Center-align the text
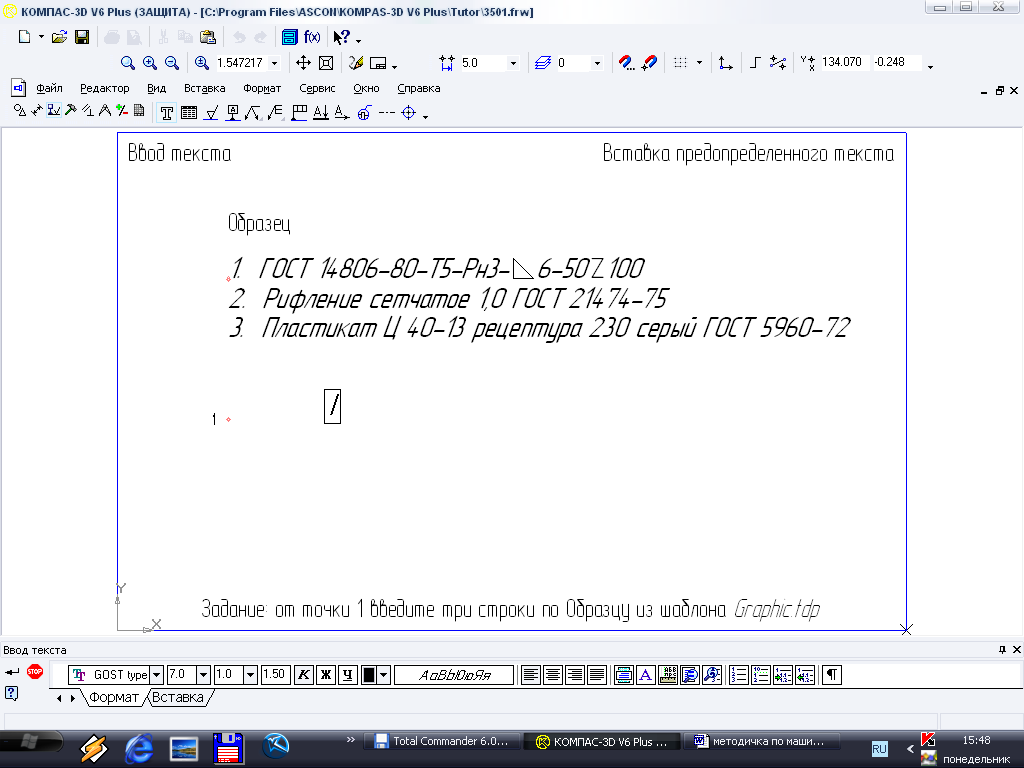 [x=553, y=675]
